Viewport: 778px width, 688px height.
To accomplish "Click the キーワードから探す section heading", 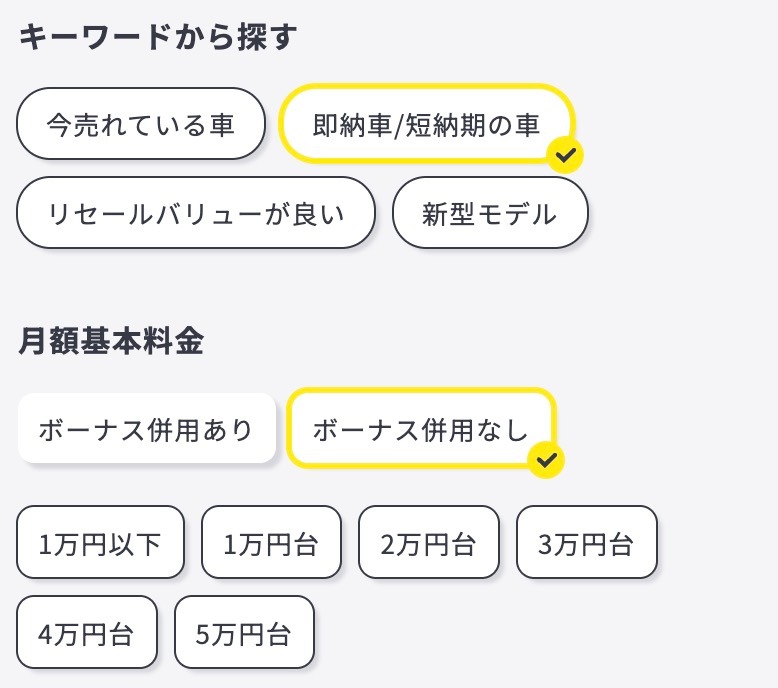I will [x=158, y=38].
